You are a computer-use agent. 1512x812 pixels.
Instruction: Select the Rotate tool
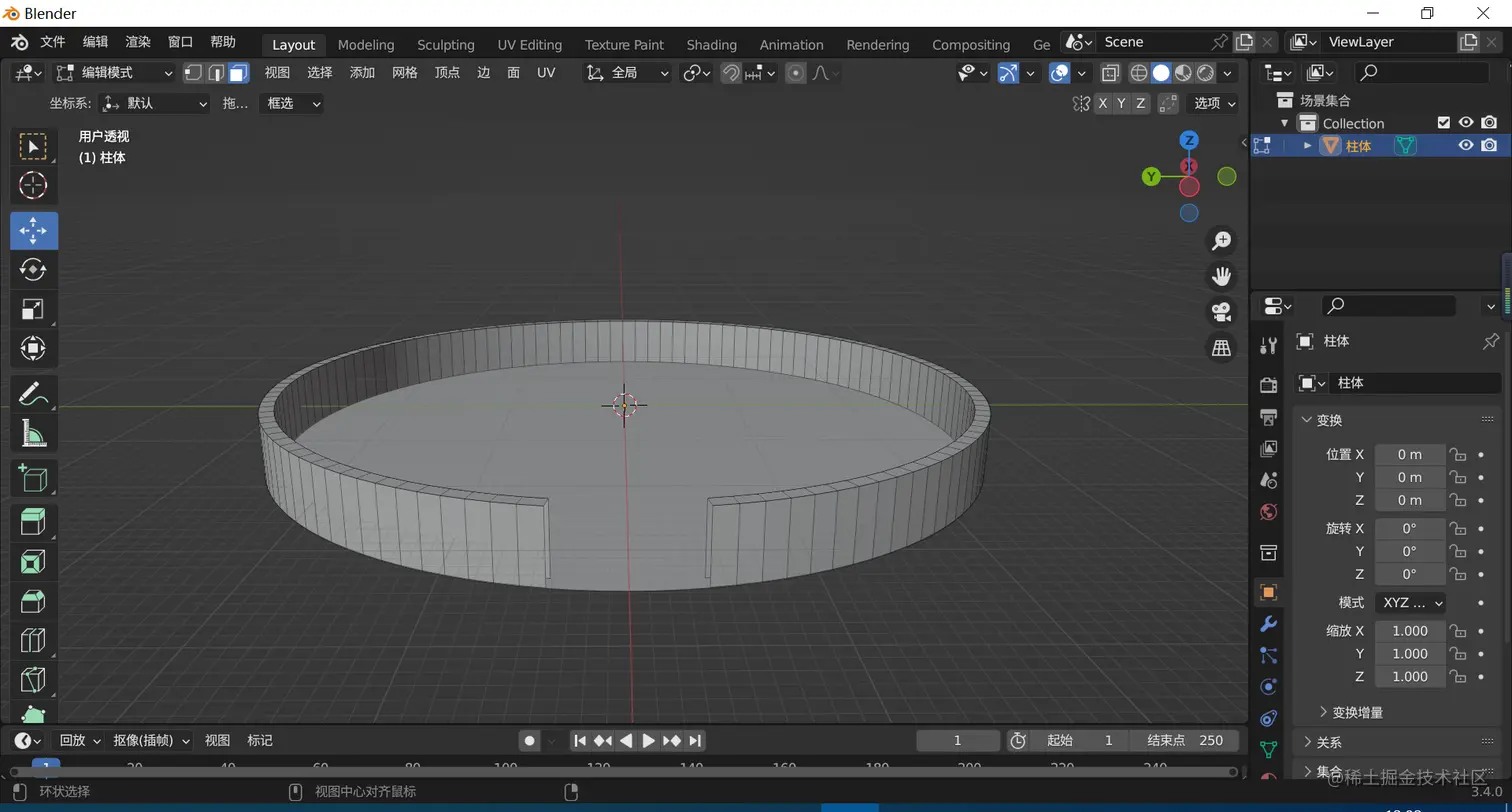tap(34, 270)
